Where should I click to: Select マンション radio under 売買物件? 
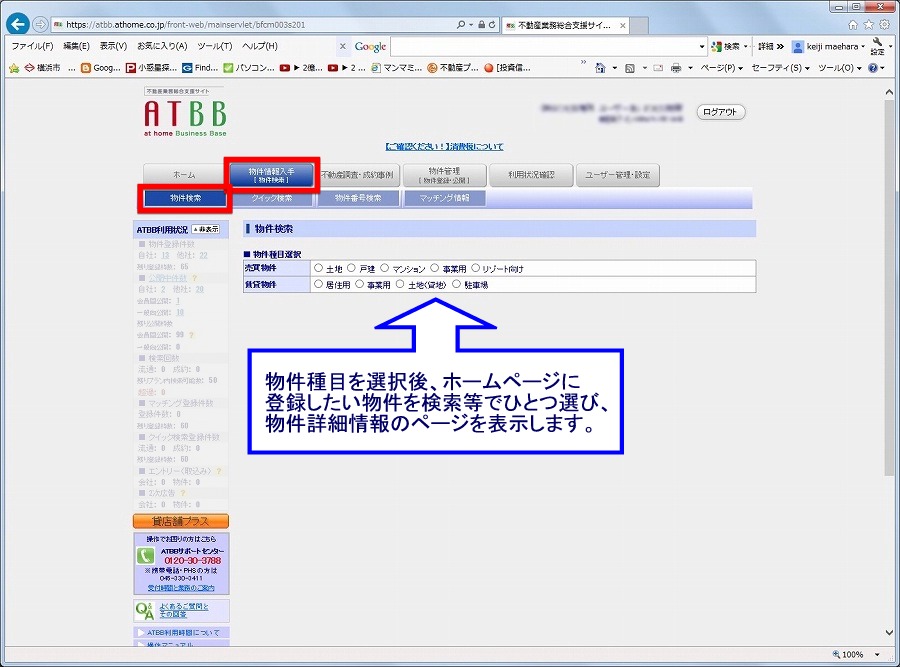tap(385, 268)
